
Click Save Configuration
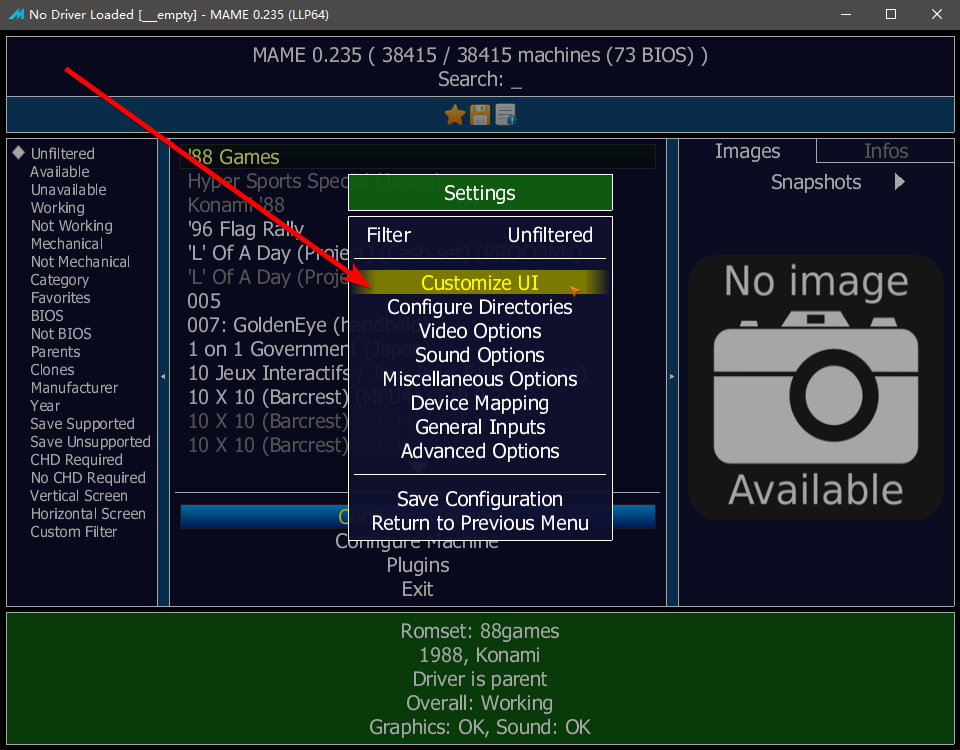pyautogui.click(x=480, y=499)
